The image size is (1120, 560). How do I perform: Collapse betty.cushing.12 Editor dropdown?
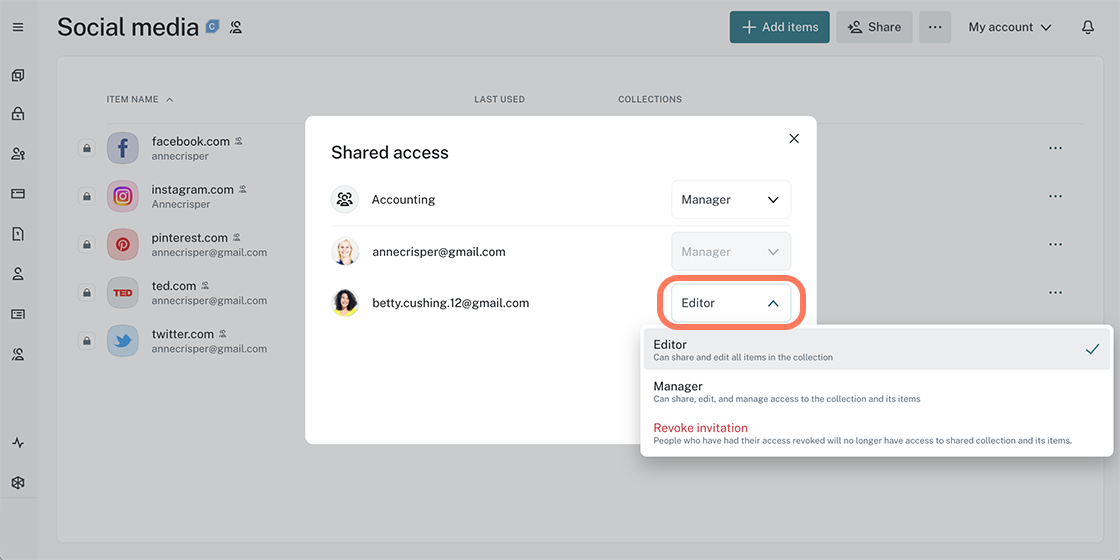(730, 303)
